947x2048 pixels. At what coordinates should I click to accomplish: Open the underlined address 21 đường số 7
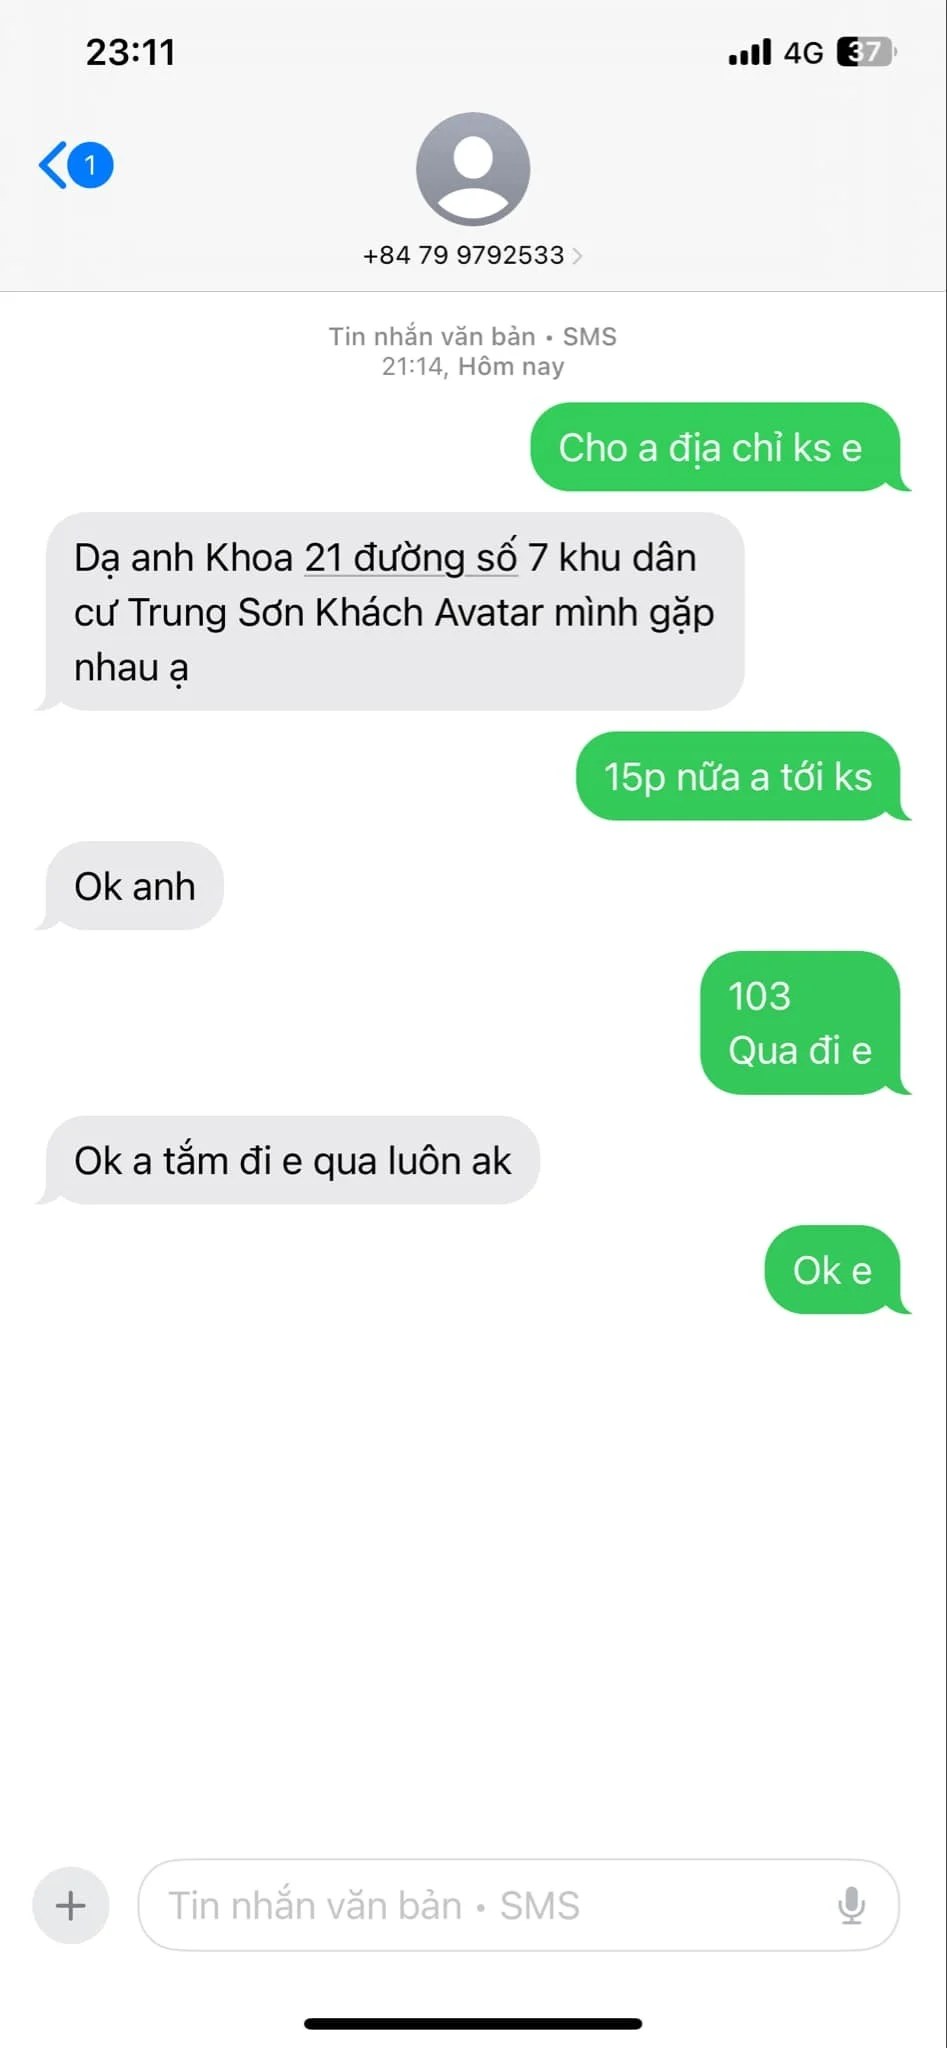point(410,558)
